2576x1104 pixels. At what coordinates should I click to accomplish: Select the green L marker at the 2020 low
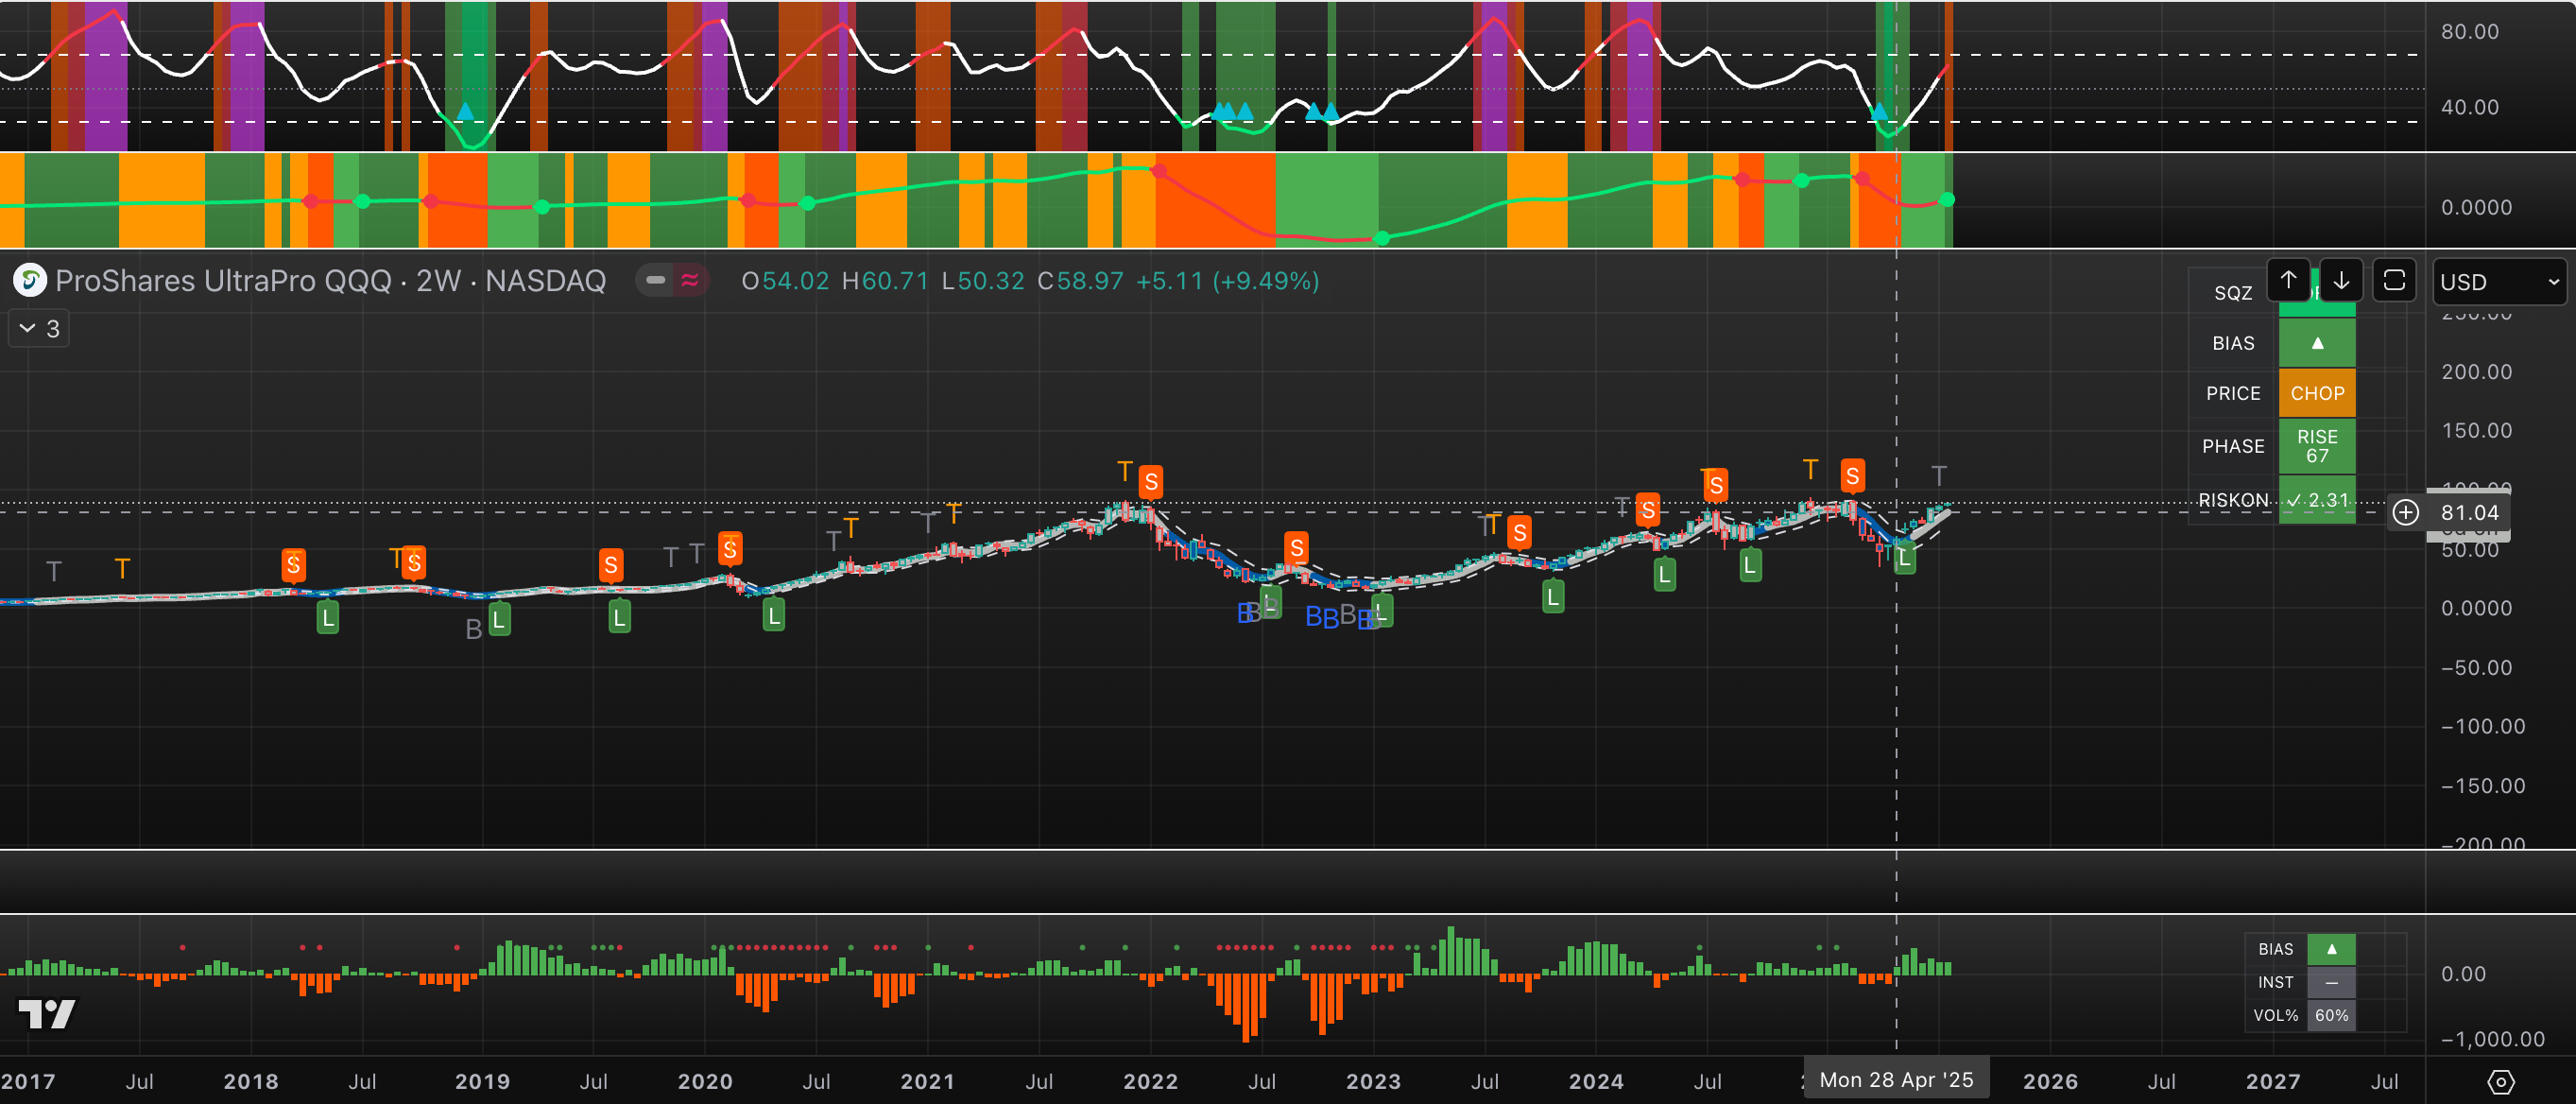click(x=774, y=615)
